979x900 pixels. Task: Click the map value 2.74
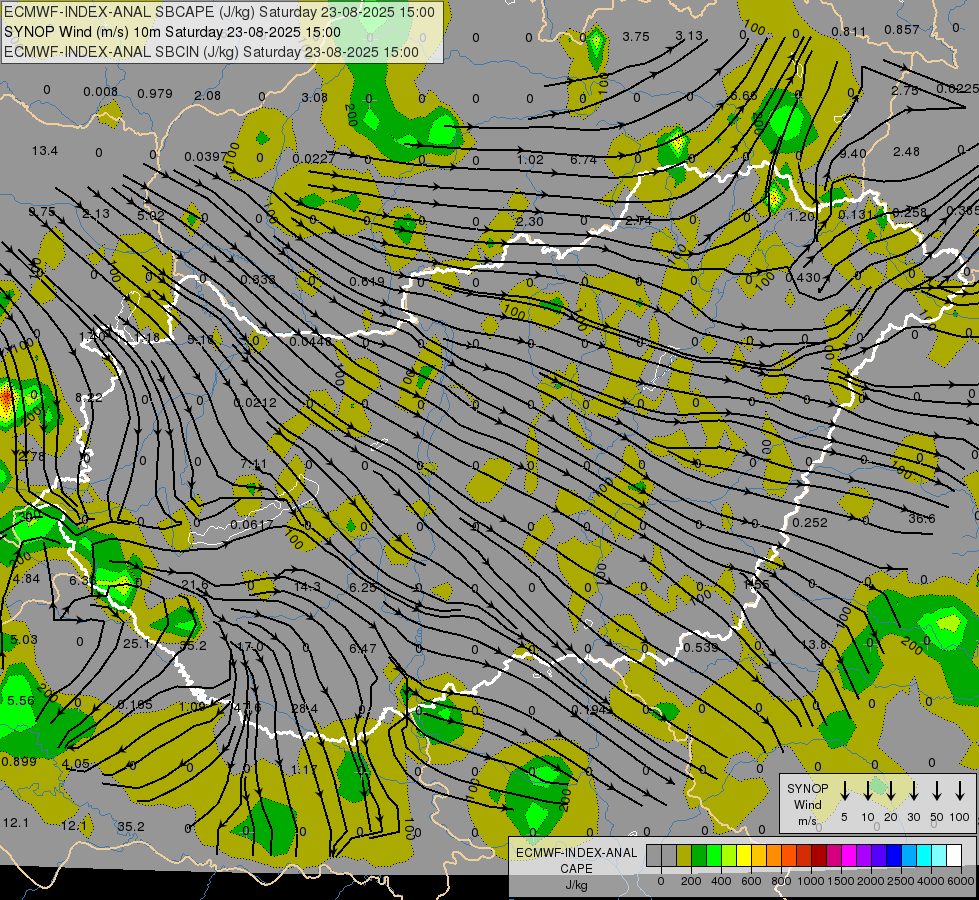point(638,220)
